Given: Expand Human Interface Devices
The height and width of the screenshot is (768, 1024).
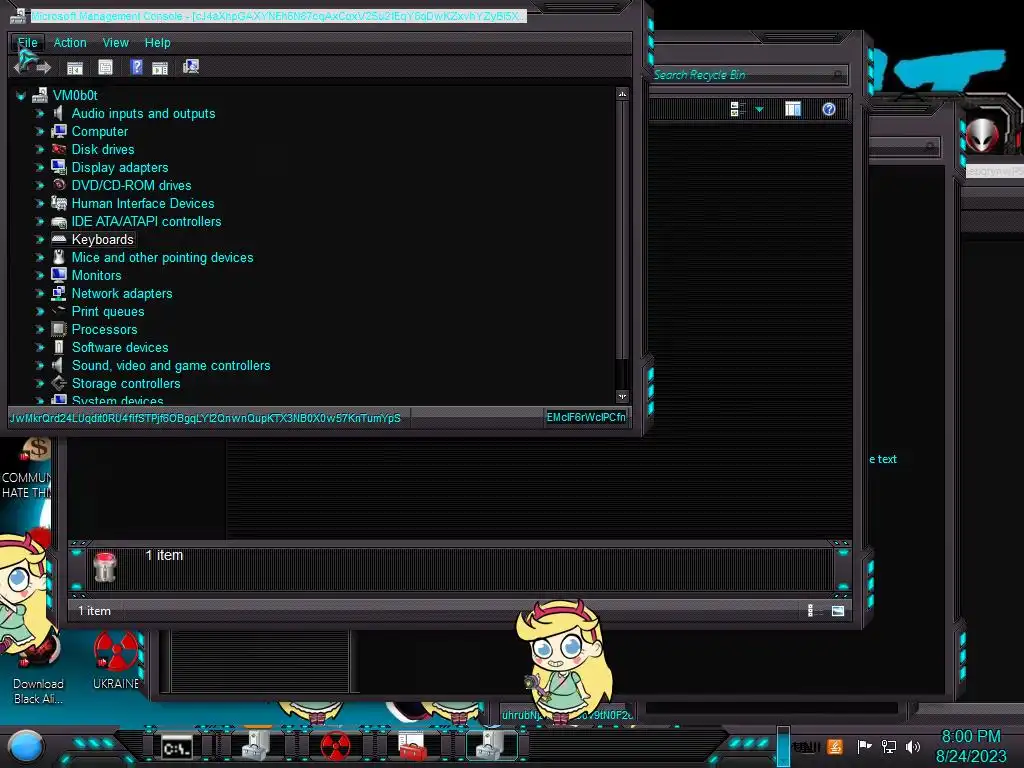Looking at the screenshot, I should [39, 203].
